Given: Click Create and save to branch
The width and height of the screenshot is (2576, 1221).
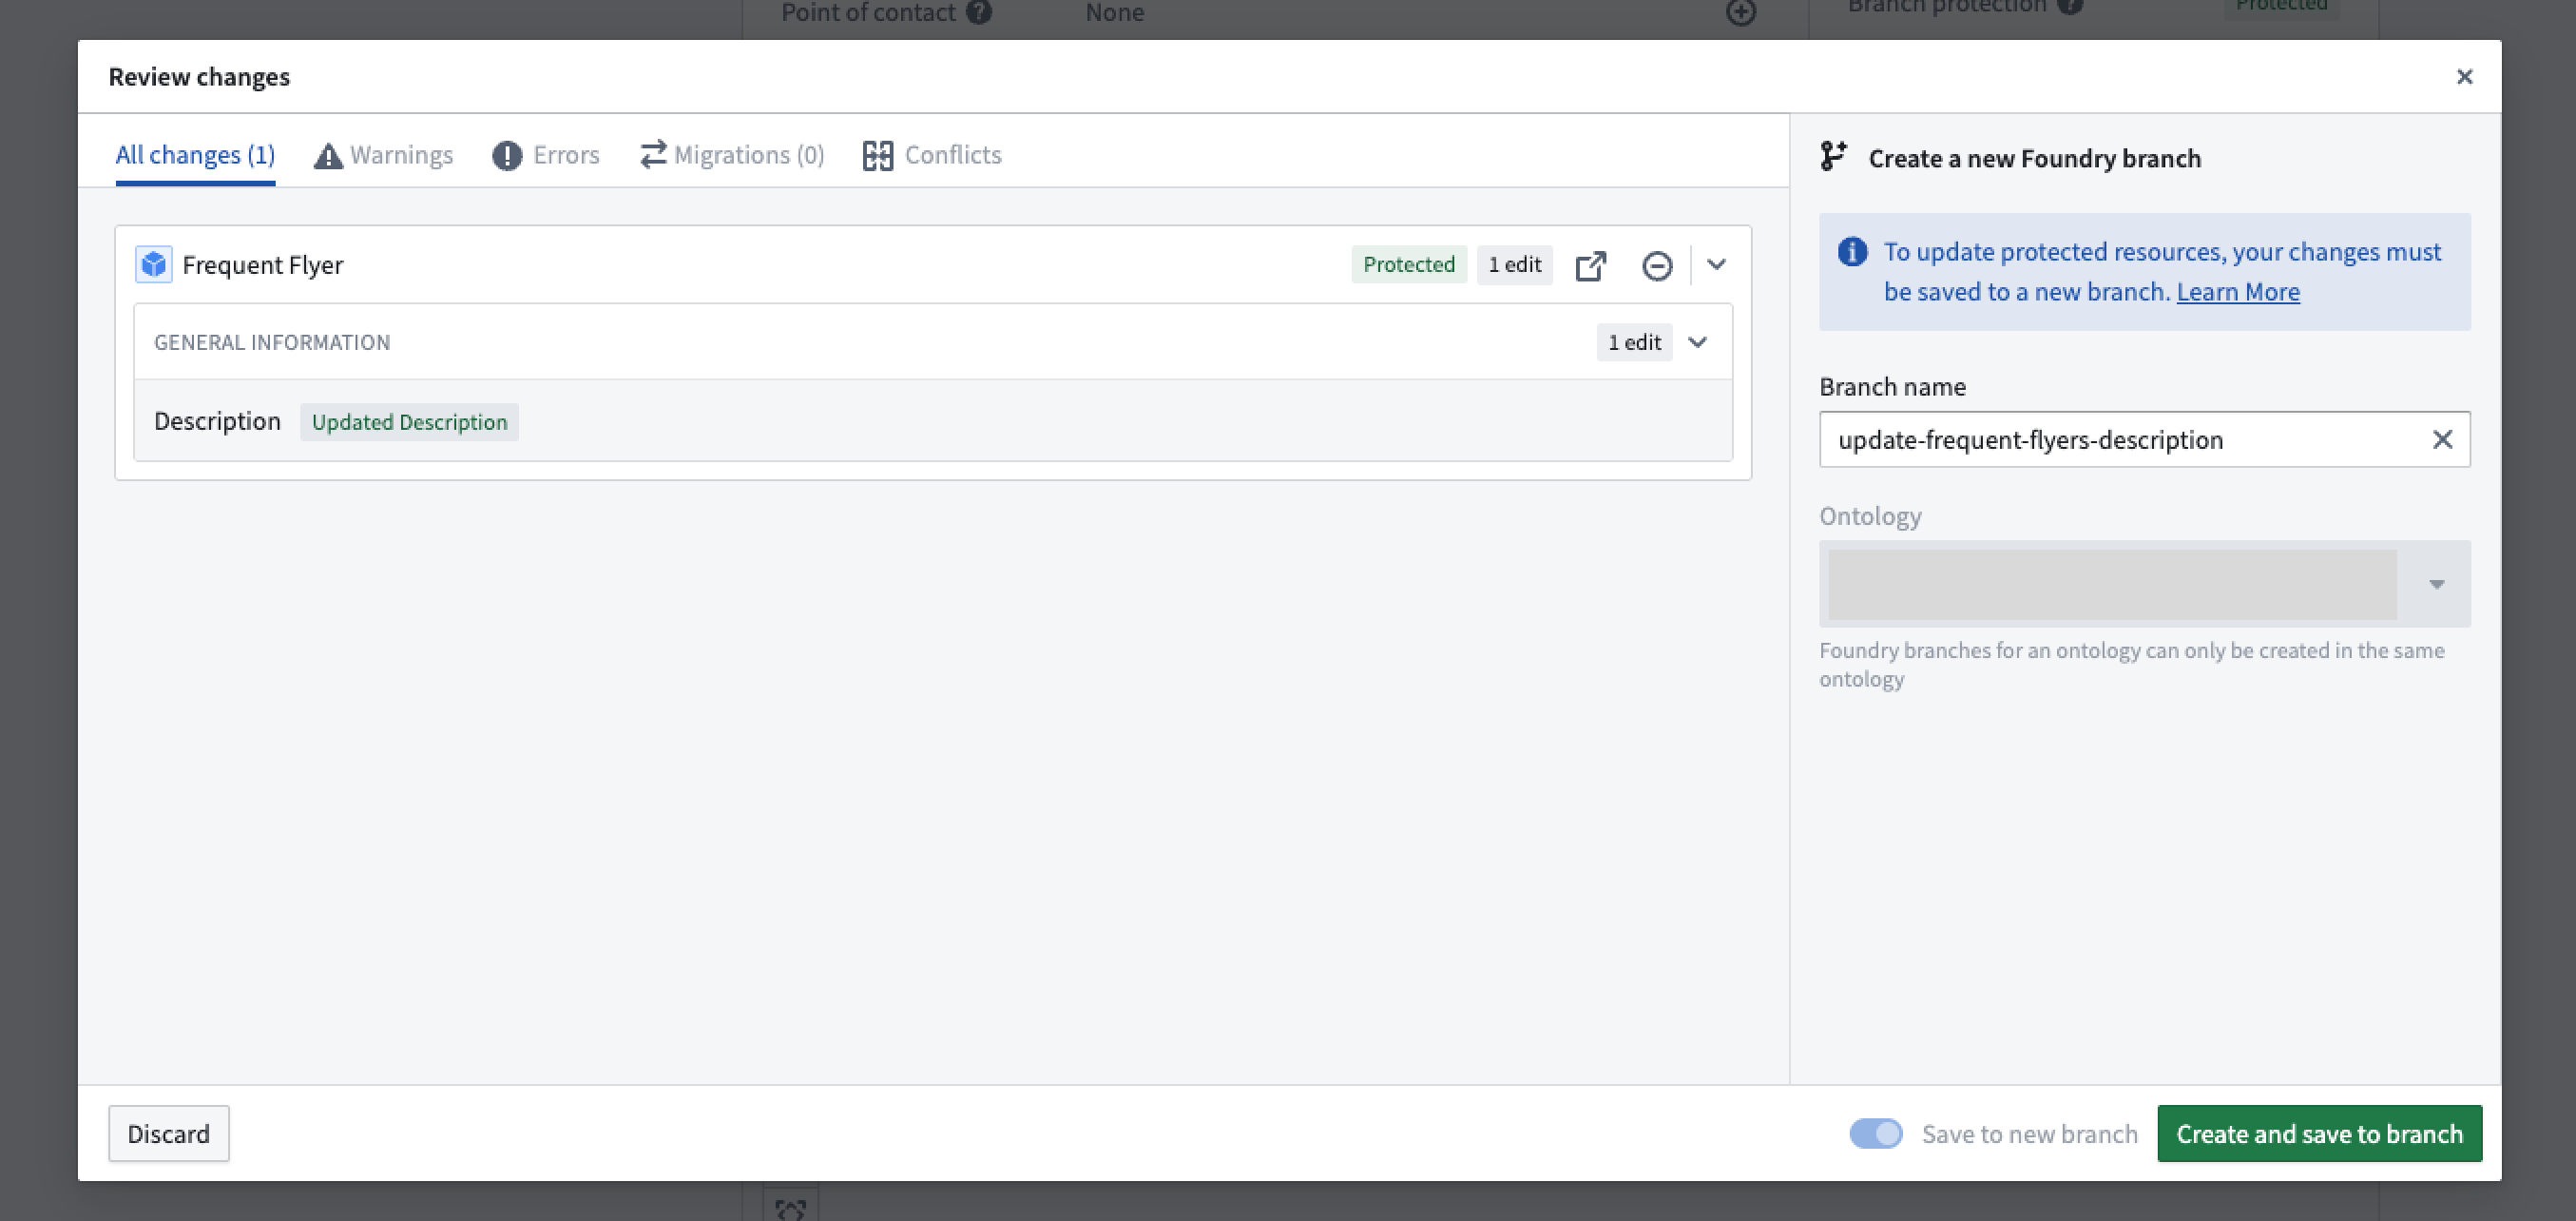Looking at the screenshot, I should point(2320,1133).
